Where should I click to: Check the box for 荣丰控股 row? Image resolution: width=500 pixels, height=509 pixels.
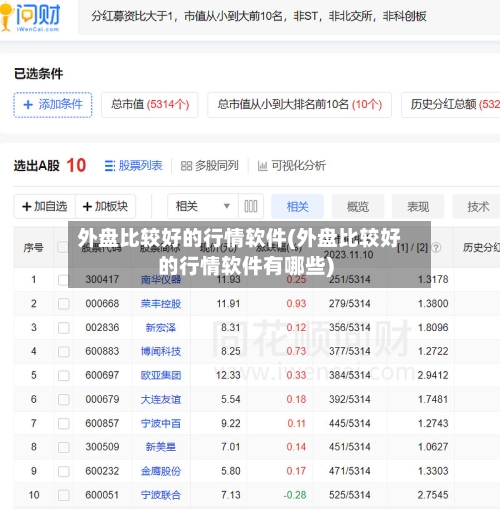63,304
